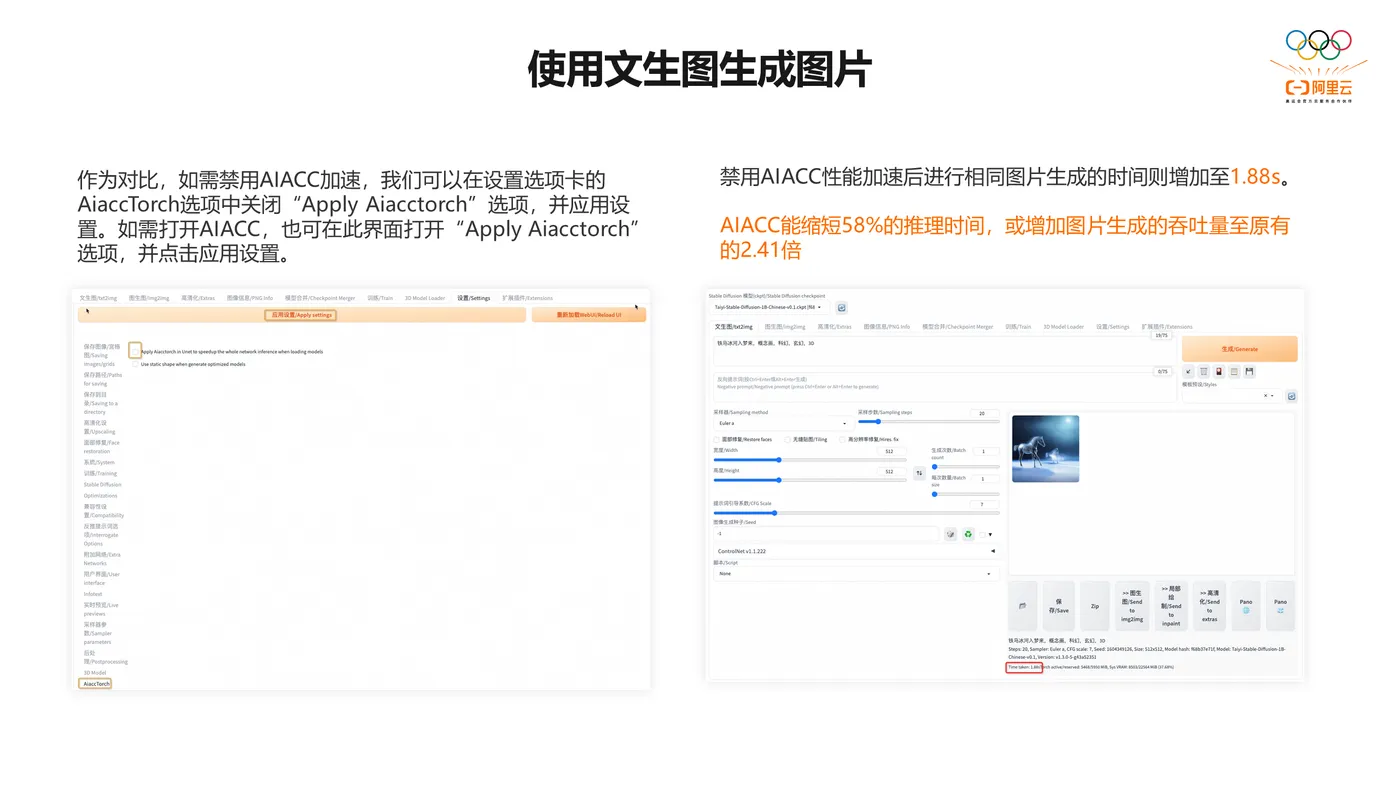This screenshot has height=788, width=1400.
Task: Click the Send to inpaint button
Action: coord(1171,606)
